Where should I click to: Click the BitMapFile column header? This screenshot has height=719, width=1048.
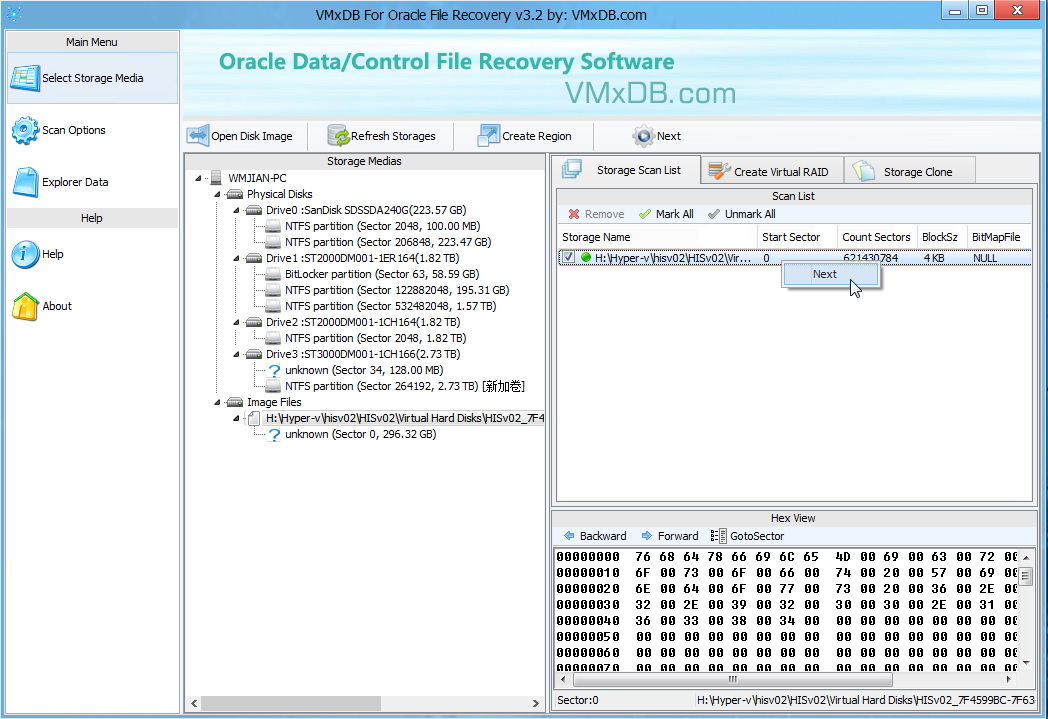tap(999, 237)
